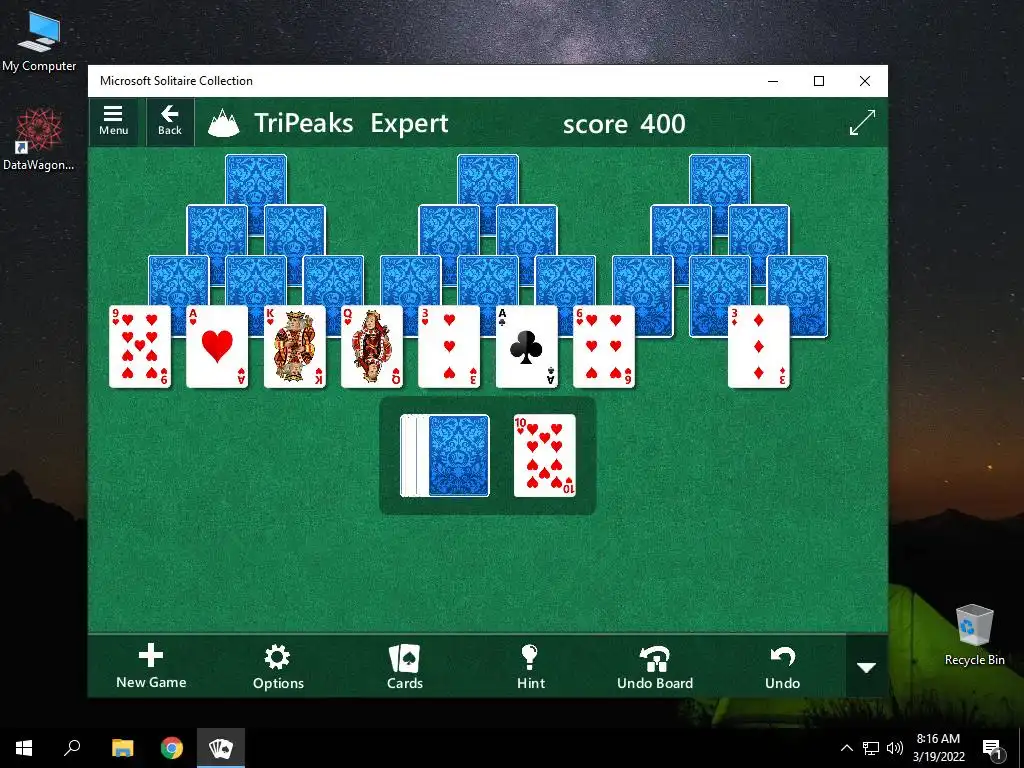The width and height of the screenshot is (1024, 768).
Task: Click the 10 of hearts waste card
Action: pos(545,455)
